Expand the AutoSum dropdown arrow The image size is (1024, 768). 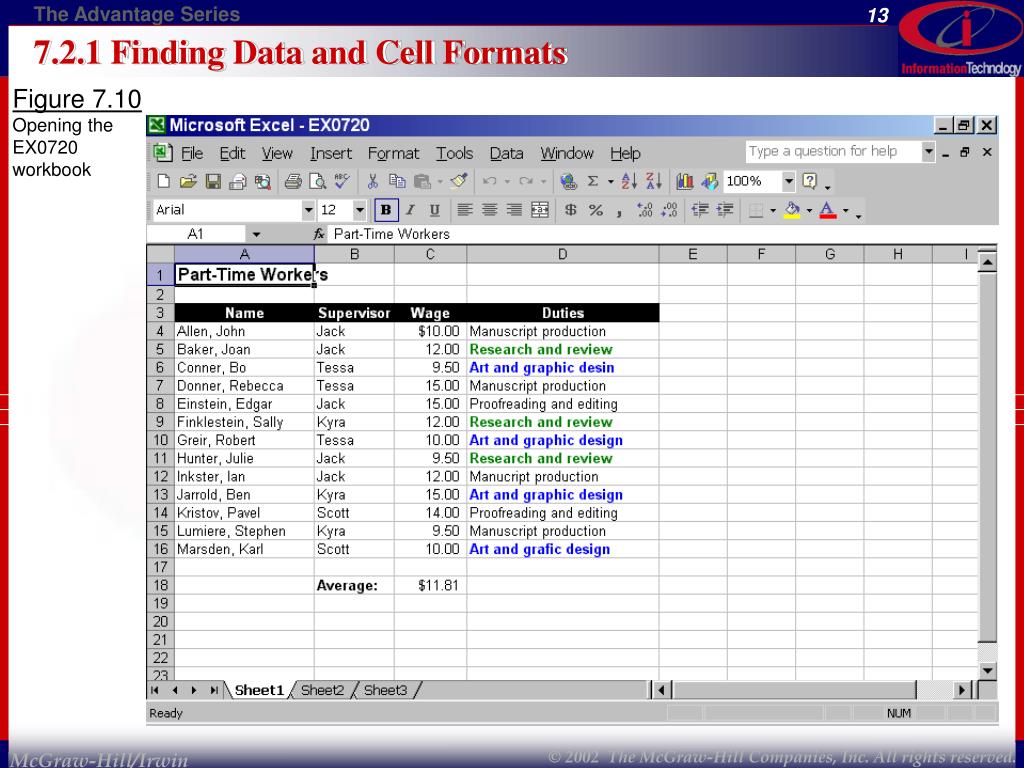(611, 182)
